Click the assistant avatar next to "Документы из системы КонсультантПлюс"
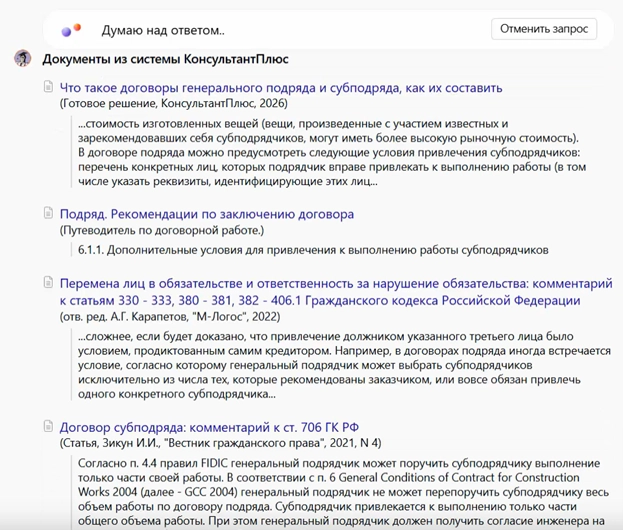623x530 pixels. 23,58
